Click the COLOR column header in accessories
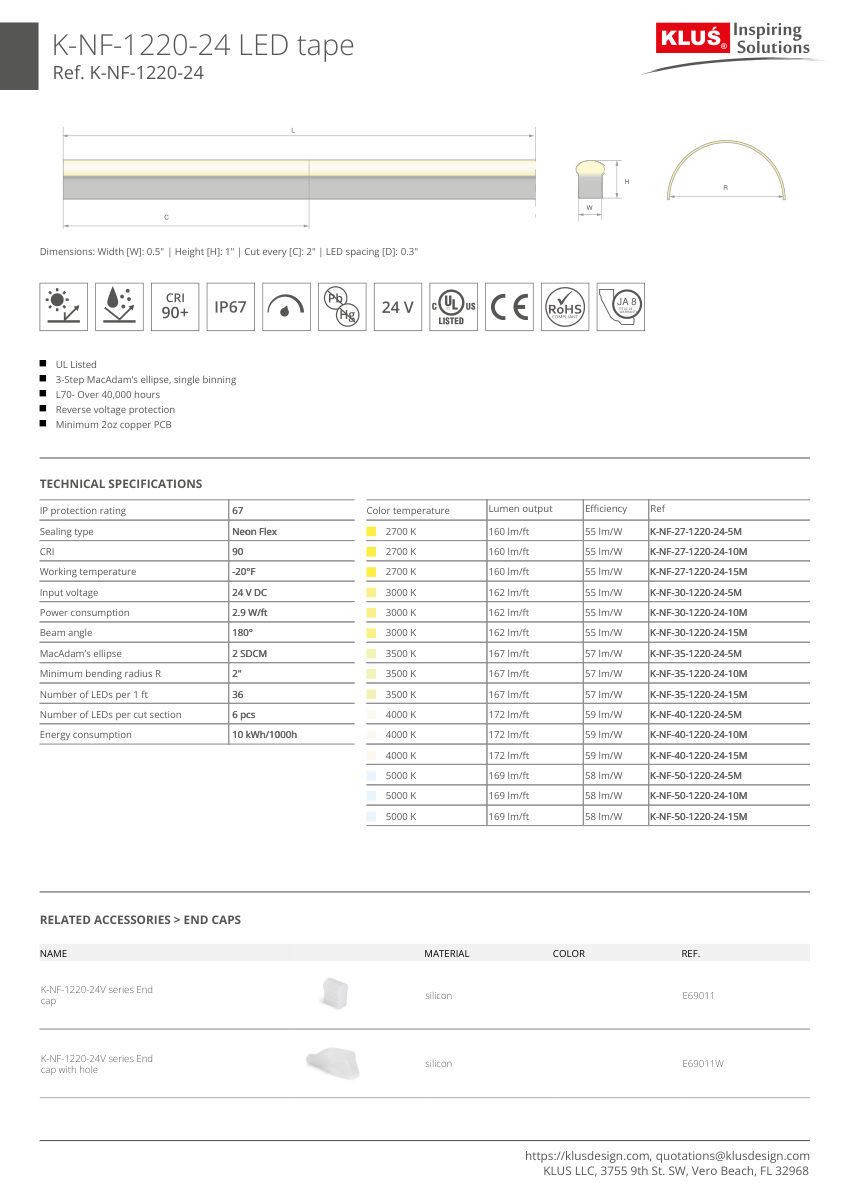 point(569,953)
